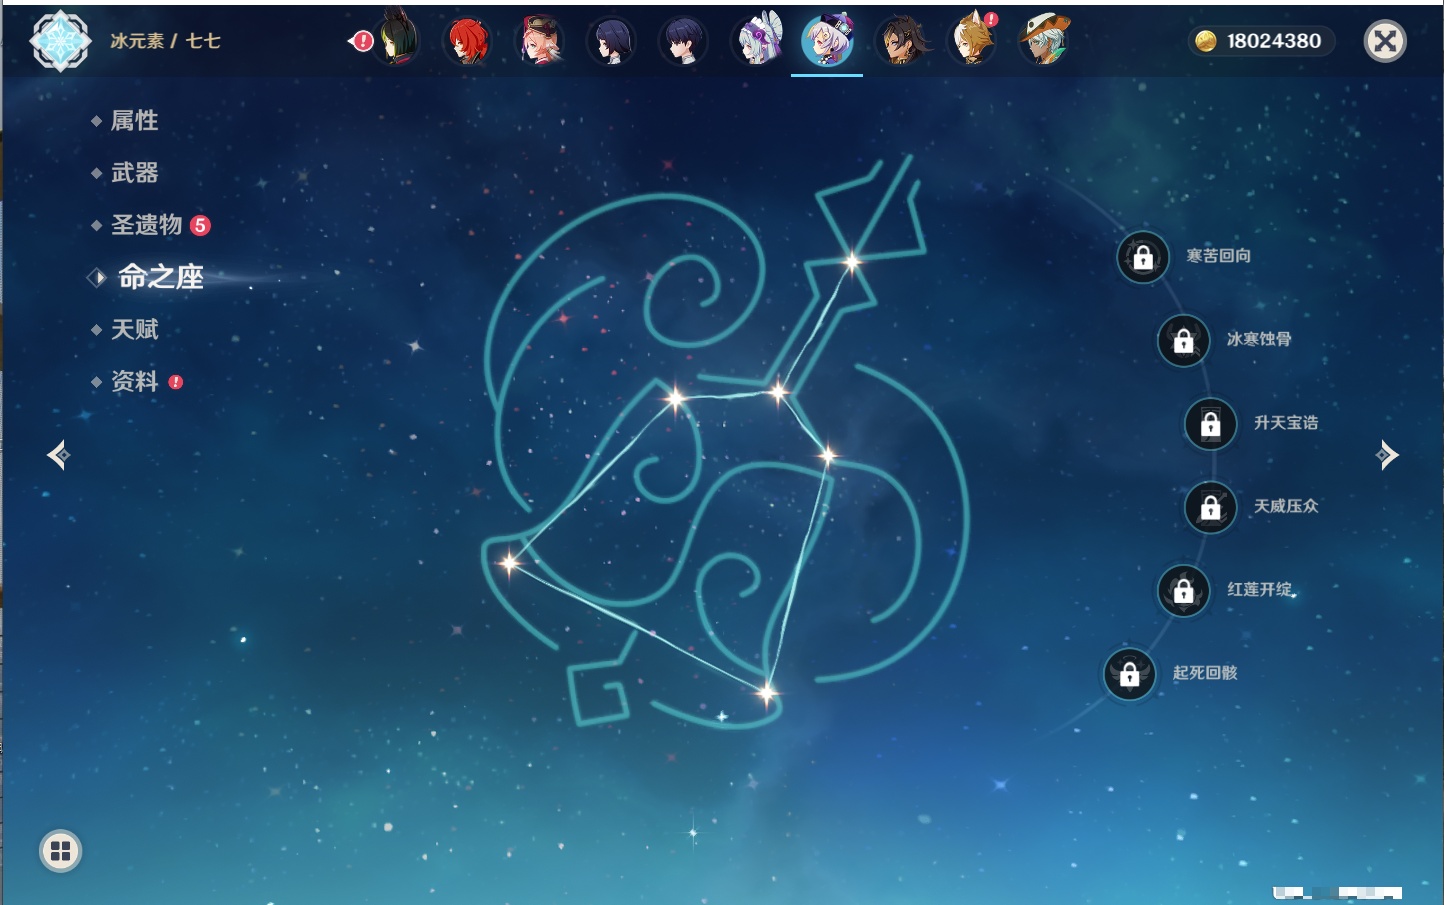Click the 冰寒蚀骨 label text
This screenshot has width=1444, height=905.
1259,339
